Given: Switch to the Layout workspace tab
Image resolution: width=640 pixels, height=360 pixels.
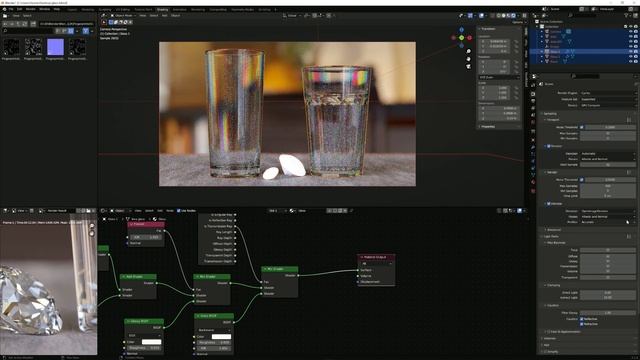Looking at the screenshot, I should coord(72,9).
